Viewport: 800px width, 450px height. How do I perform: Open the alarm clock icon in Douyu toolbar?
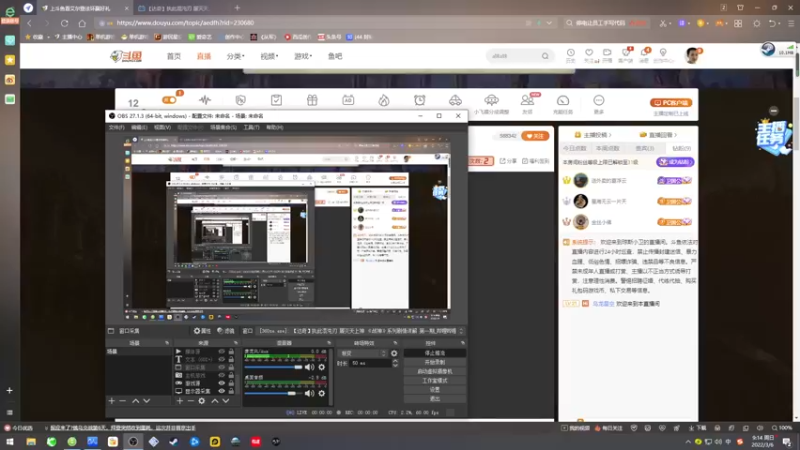(x=419, y=100)
